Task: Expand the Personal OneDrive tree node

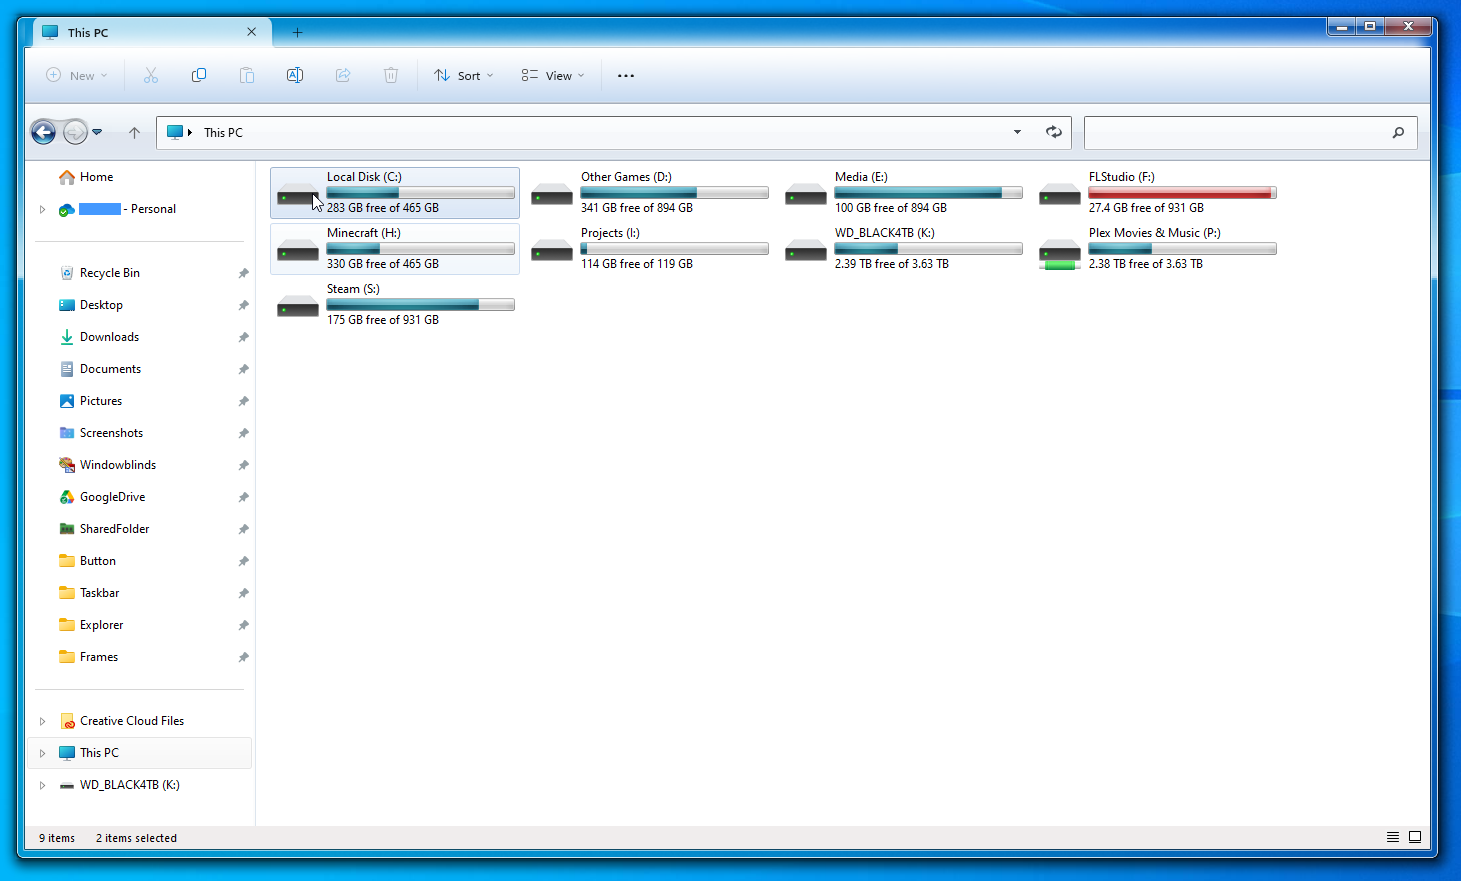Action: pos(42,209)
